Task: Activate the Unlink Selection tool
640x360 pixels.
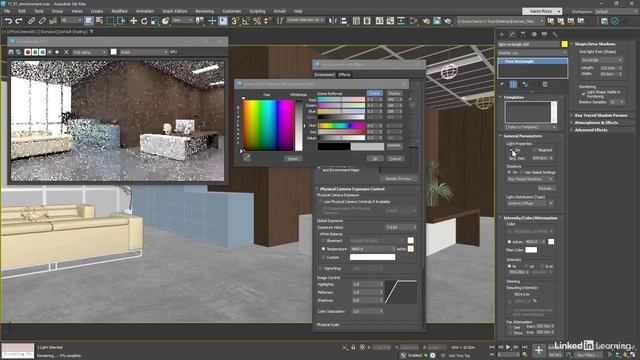Action: pyautogui.click(x=42, y=21)
